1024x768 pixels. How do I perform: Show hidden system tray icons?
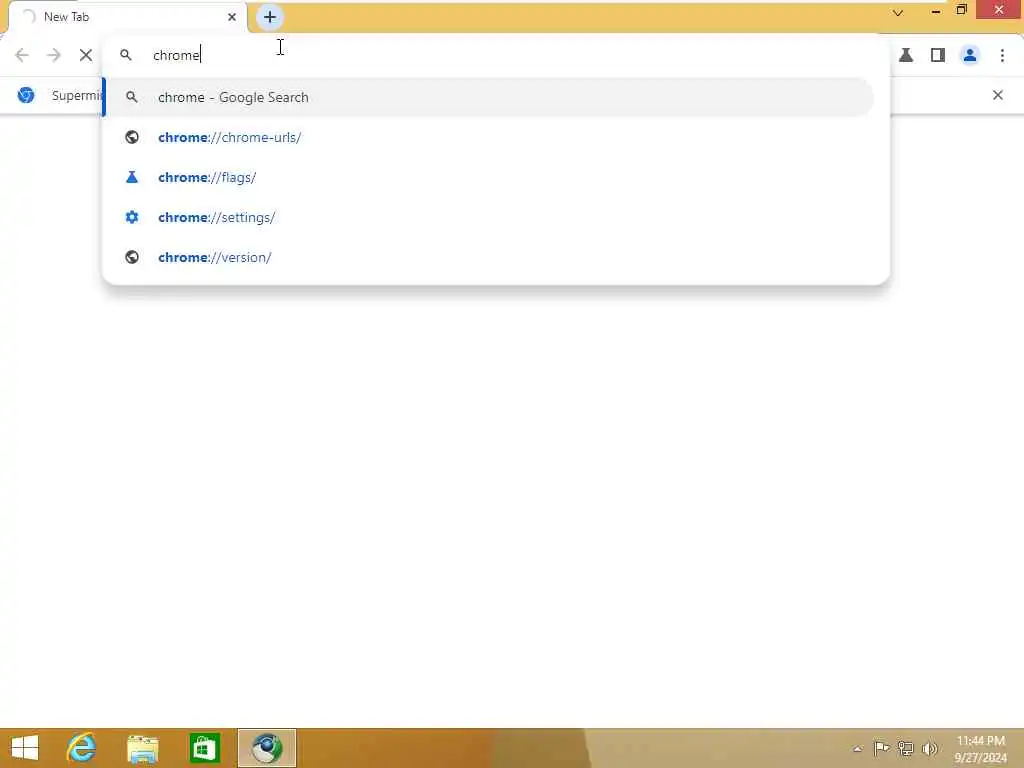[857, 749]
